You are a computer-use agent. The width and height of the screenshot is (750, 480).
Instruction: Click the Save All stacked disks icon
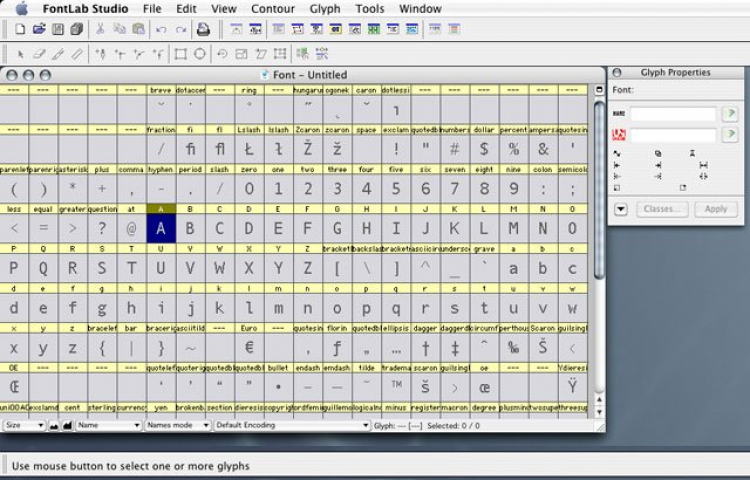(77, 29)
